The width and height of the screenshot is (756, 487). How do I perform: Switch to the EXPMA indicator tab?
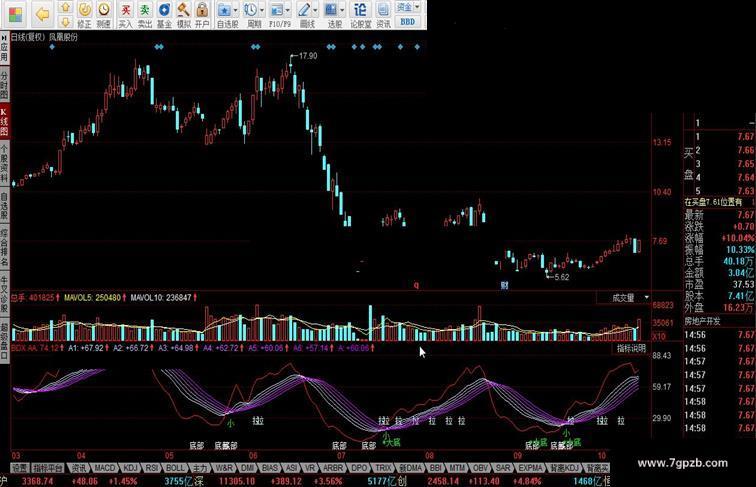[x=531, y=468]
